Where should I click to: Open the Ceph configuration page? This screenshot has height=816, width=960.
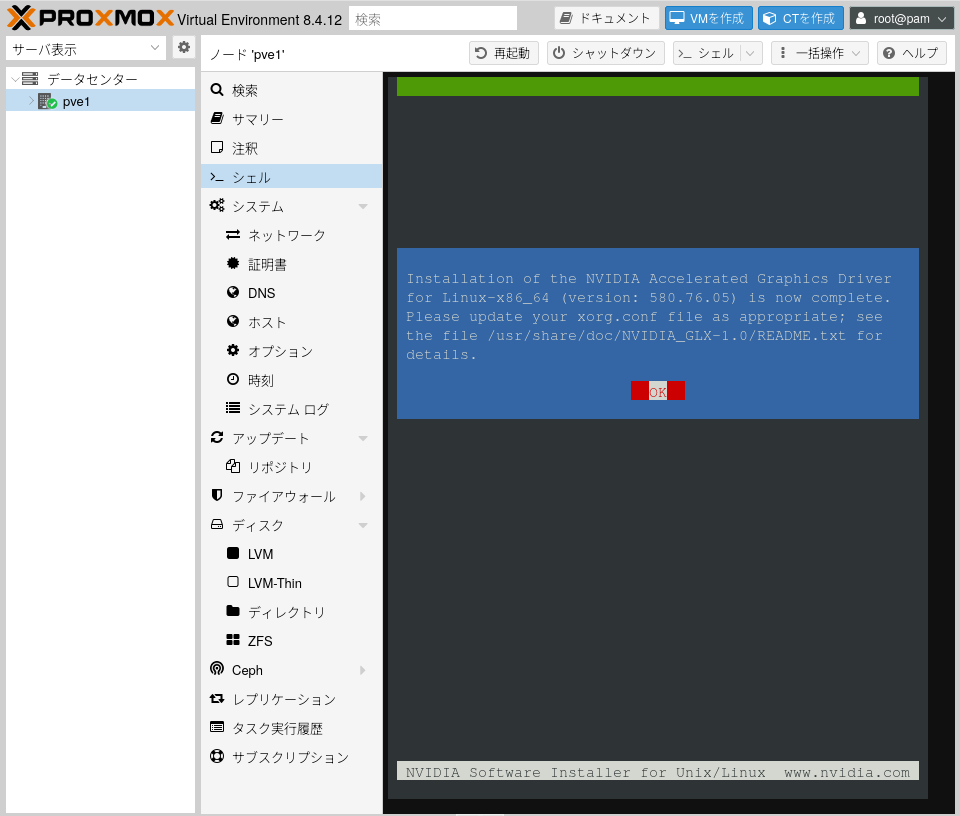point(247,670)
